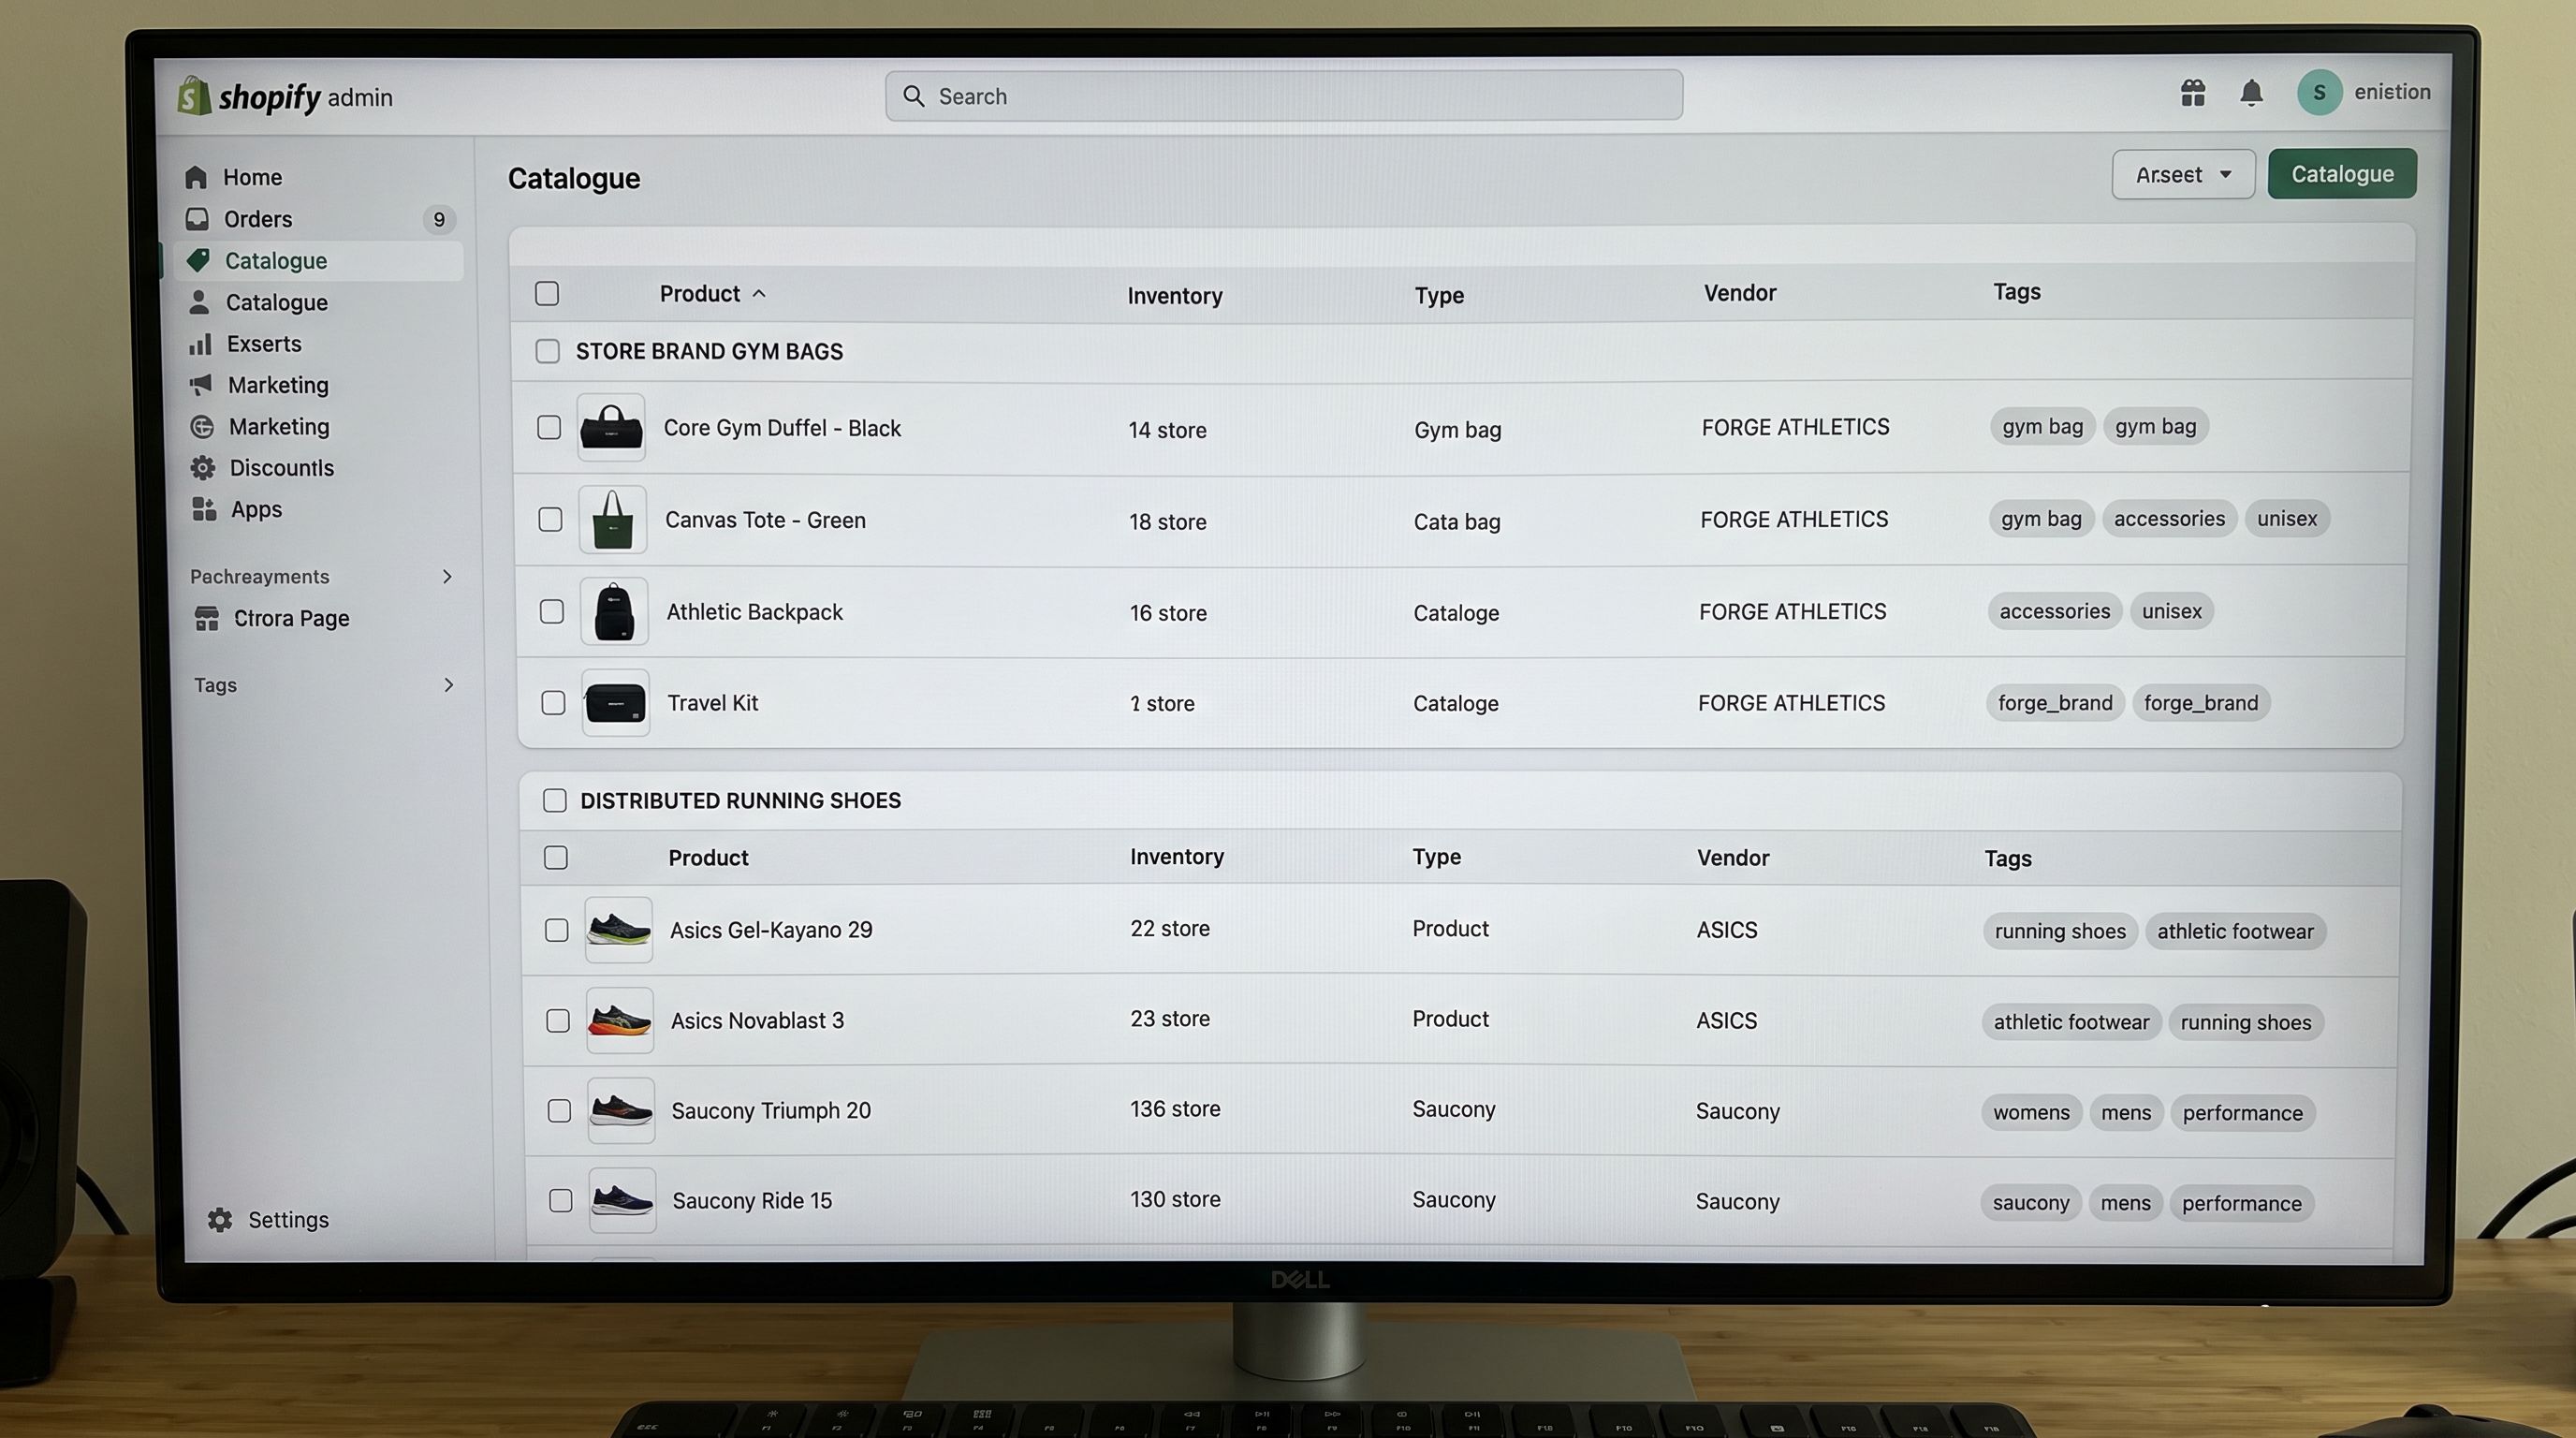
Task: Select Canvas Tote - Green checkbox
Action: (550, 519)
